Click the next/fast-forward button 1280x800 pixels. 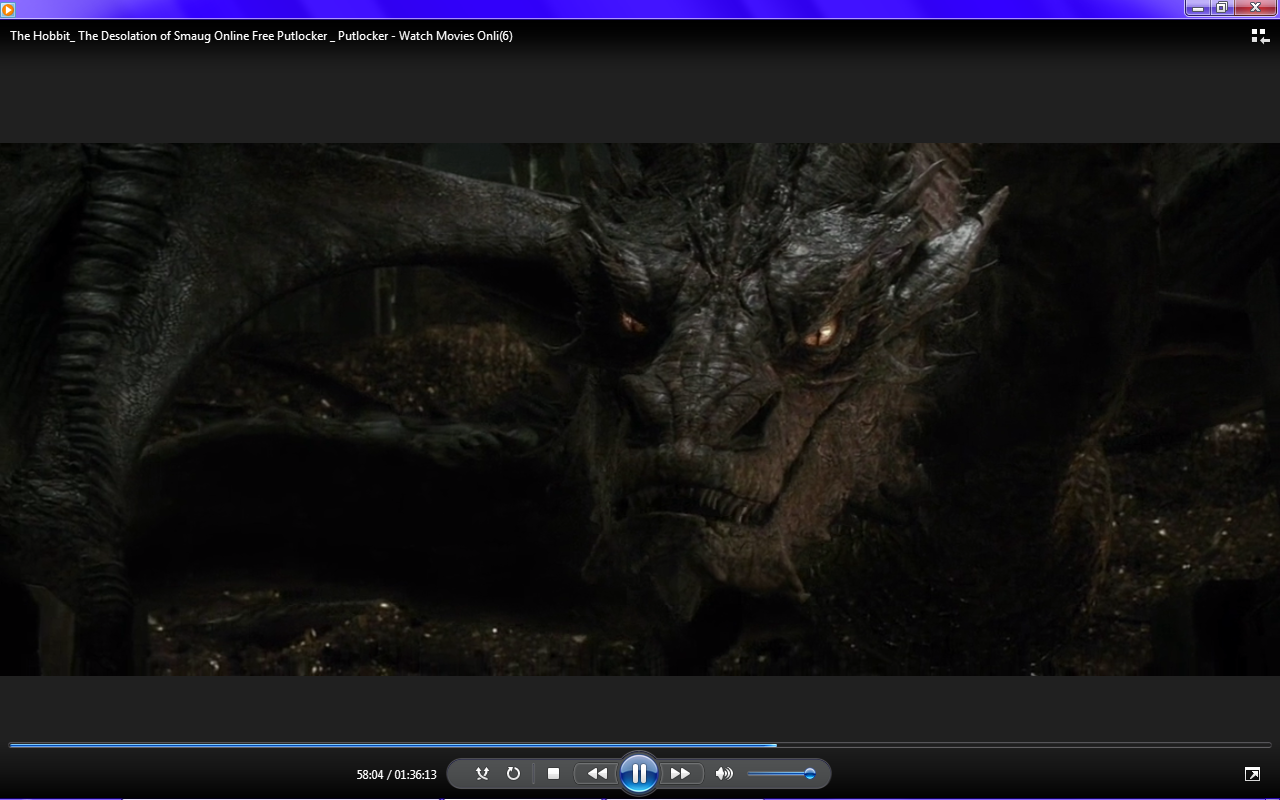point(681,774)
